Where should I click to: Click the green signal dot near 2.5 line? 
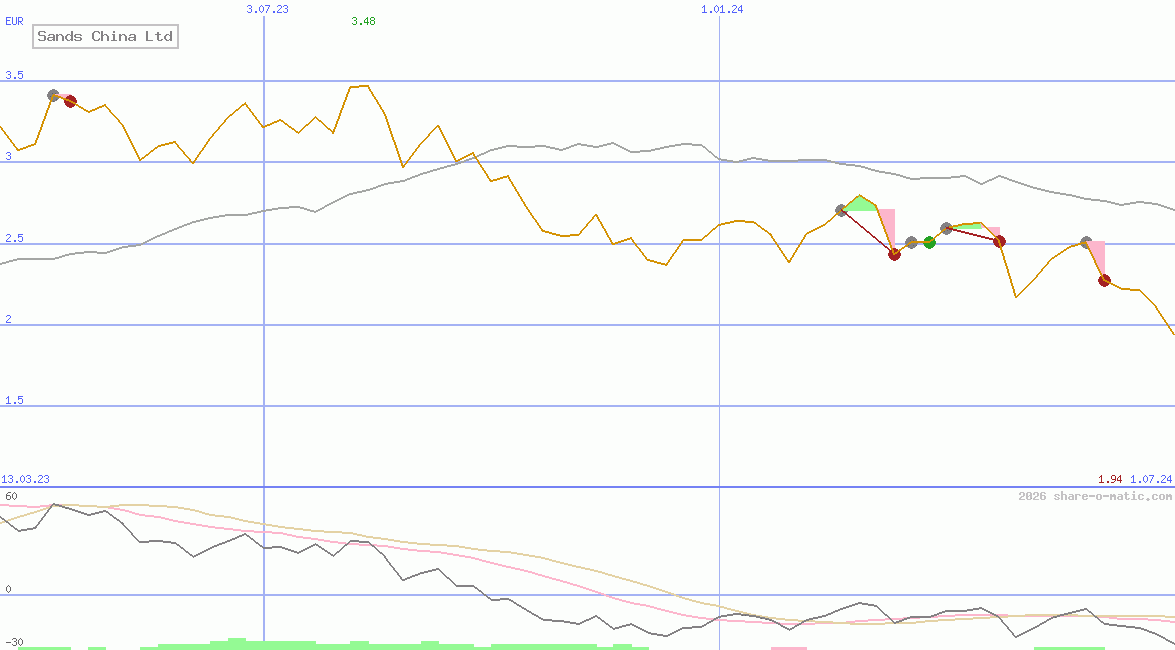(929, 243)
